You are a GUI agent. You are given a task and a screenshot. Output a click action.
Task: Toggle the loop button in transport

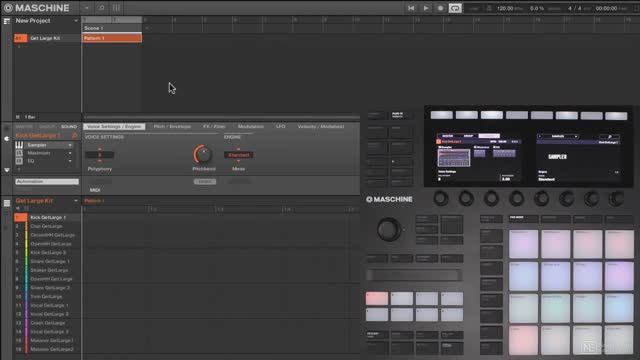tap(455, 8)
